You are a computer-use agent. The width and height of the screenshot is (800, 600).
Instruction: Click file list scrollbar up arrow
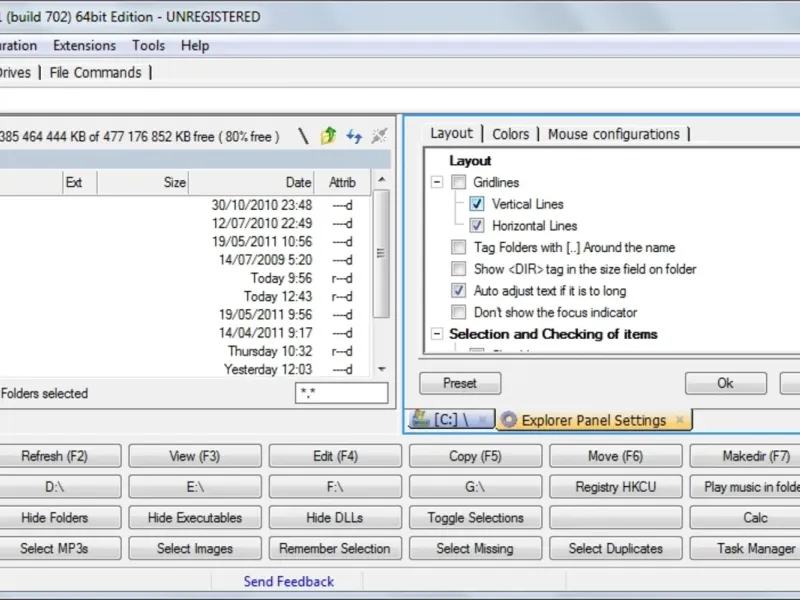[x=382, y=180]
